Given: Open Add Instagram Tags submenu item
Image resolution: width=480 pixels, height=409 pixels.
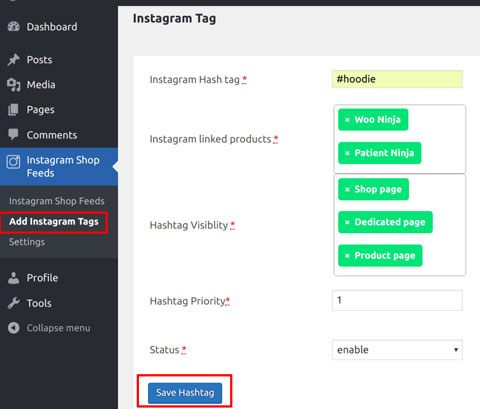Looking at the screenshot, I should tap(54, 222).
